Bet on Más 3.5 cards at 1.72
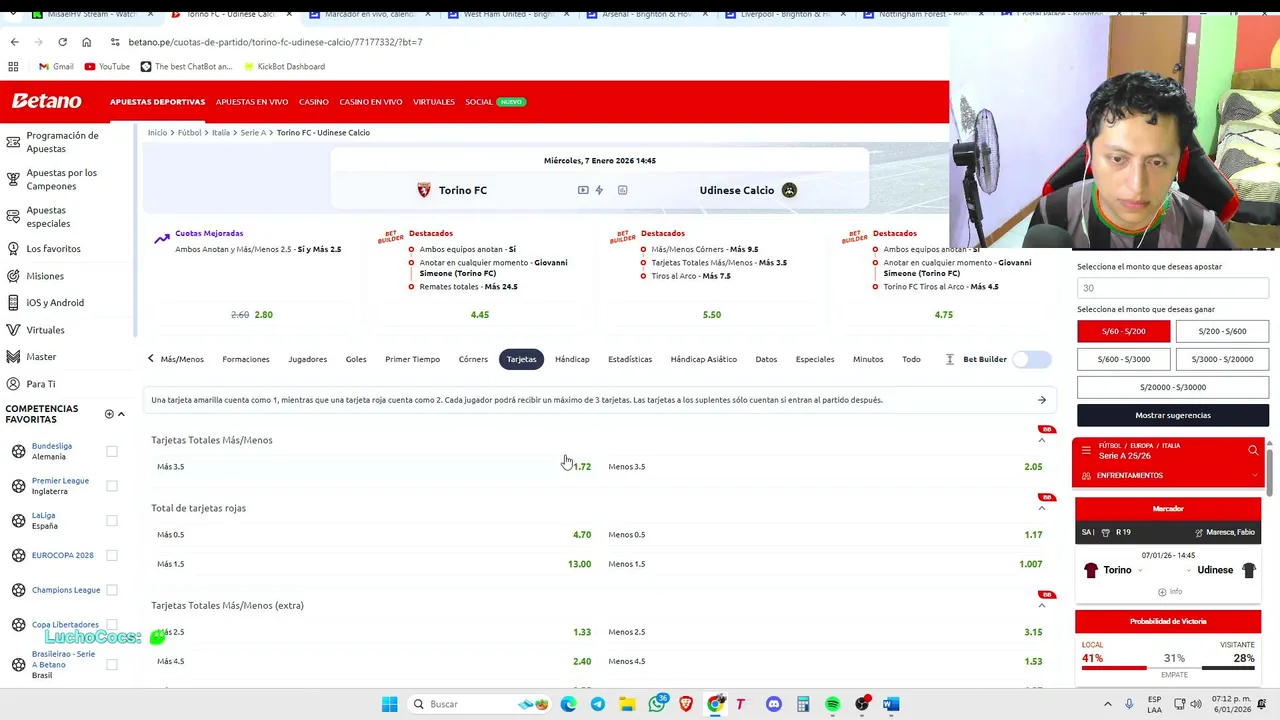Viewport: 1280px width, 720px height. [x=373, y=466]
